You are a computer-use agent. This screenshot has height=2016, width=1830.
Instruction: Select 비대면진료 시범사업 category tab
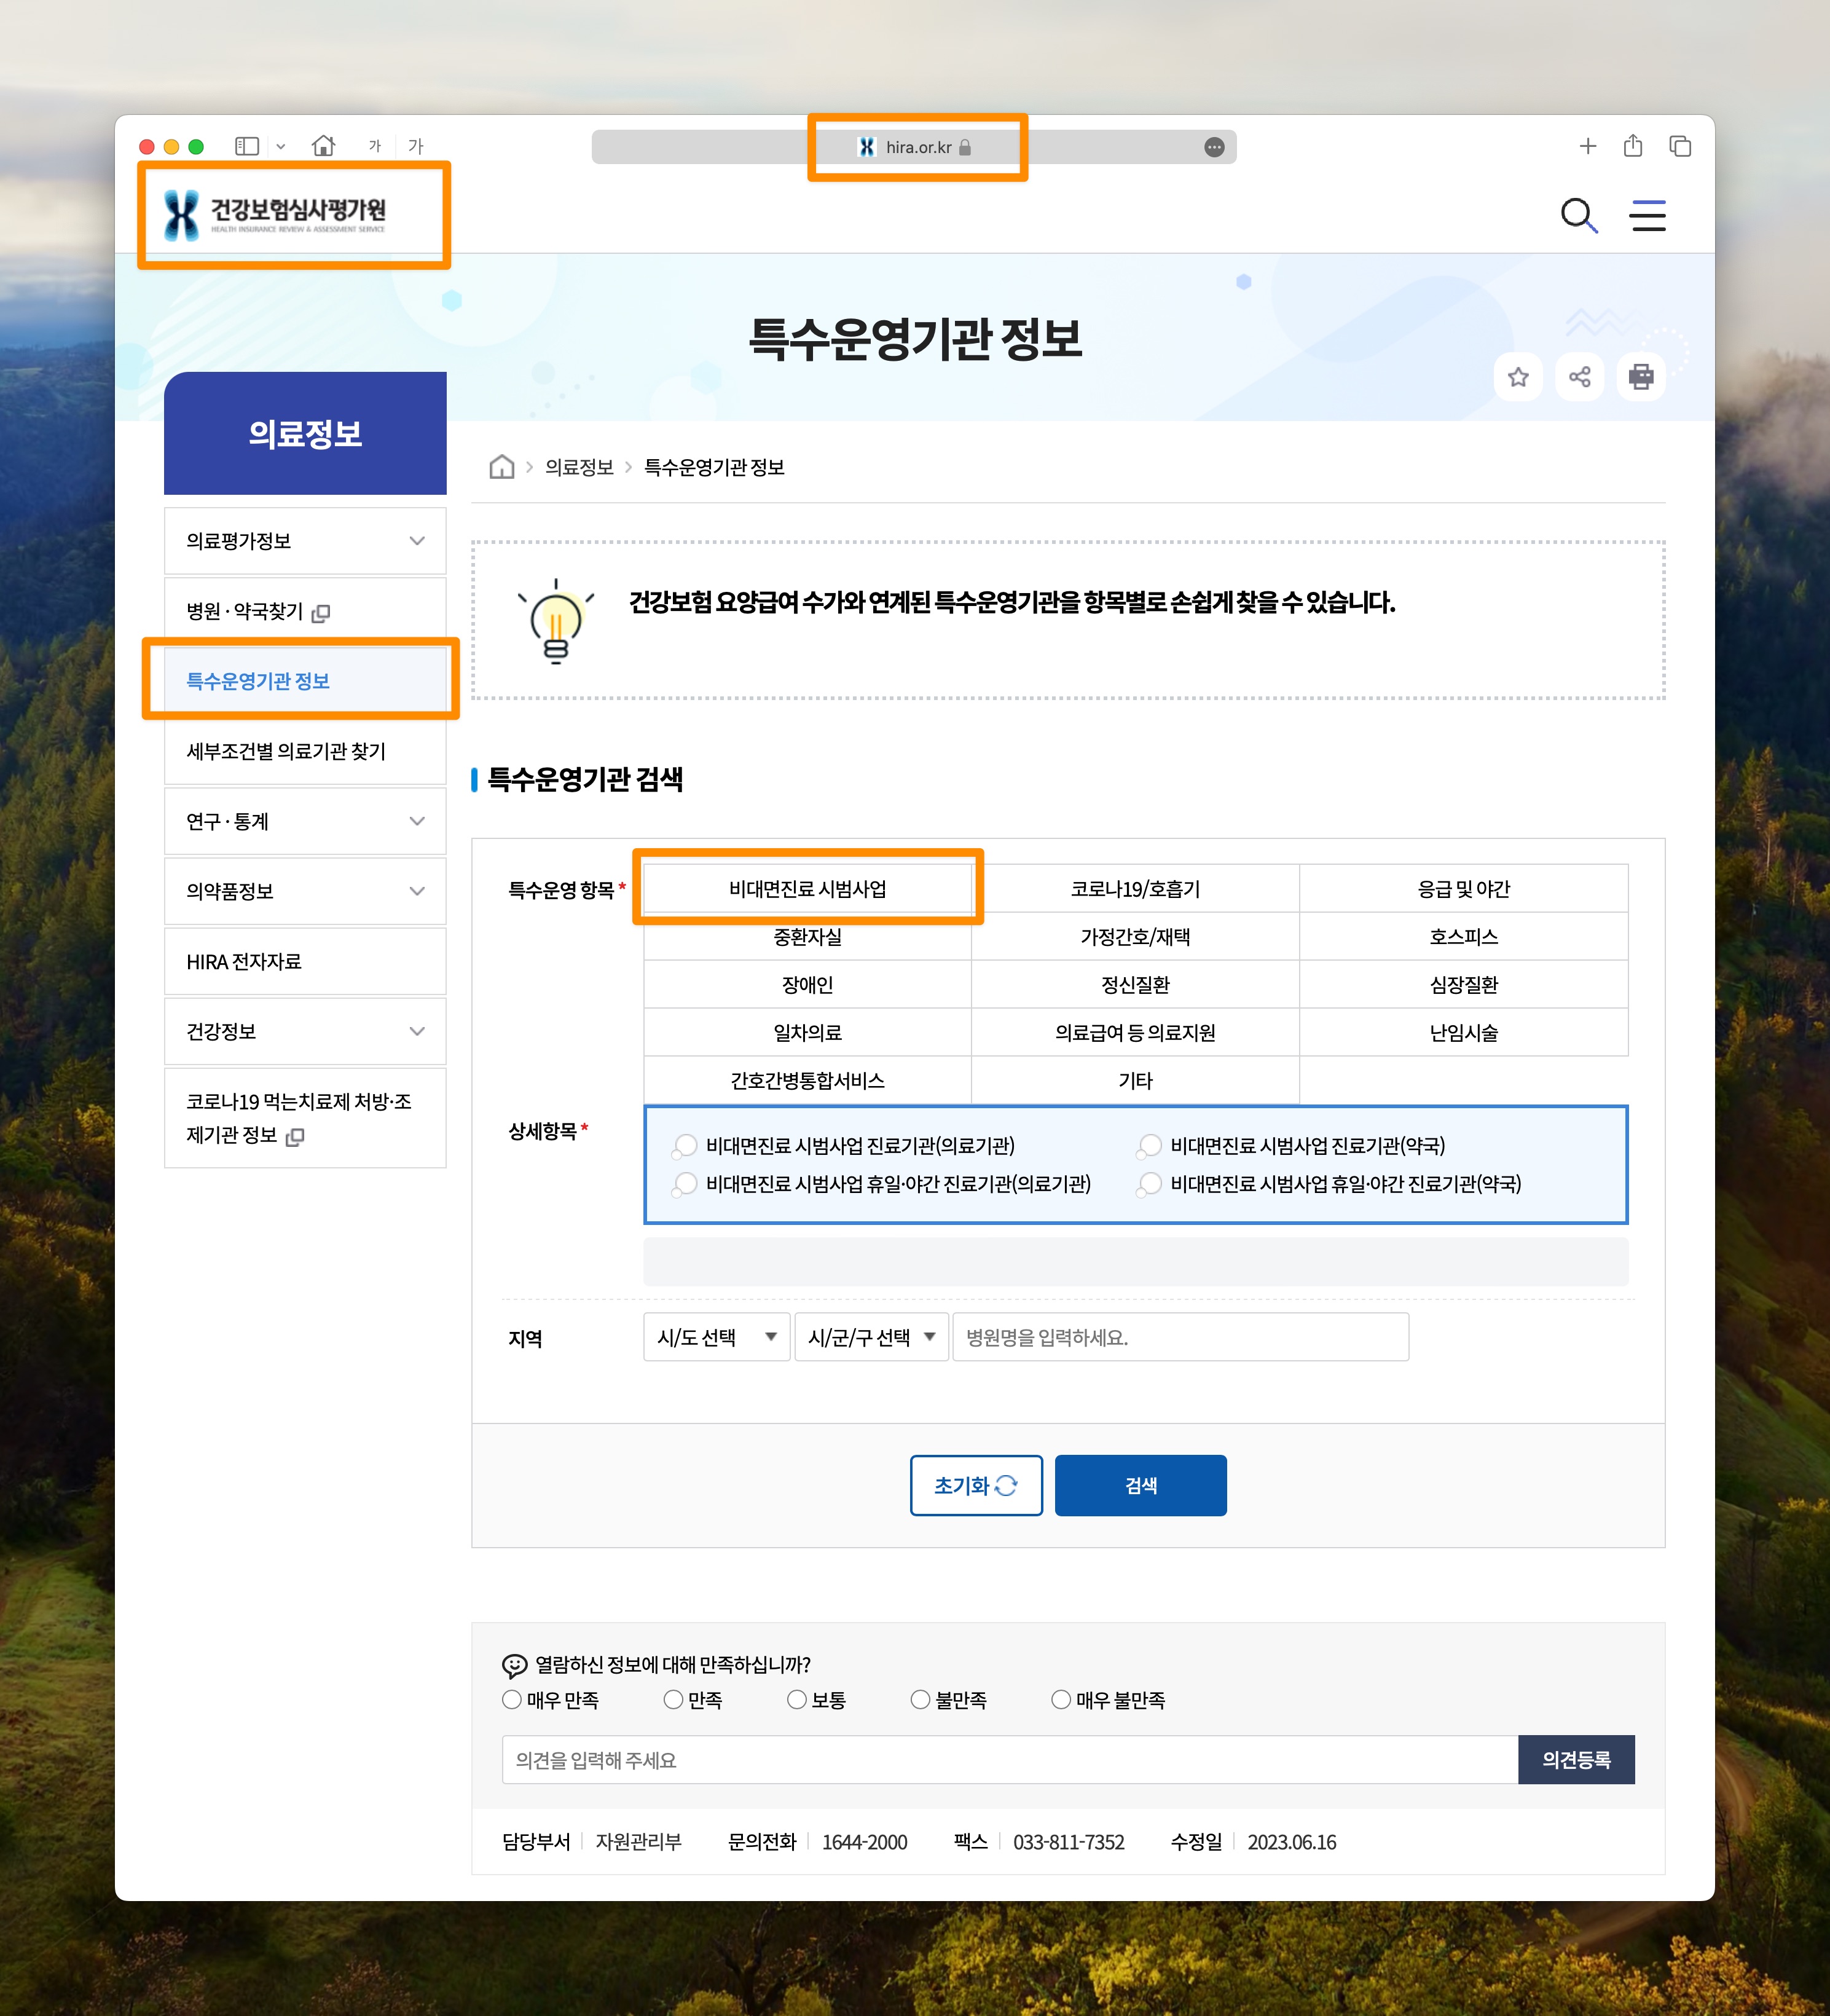point(808,888)
